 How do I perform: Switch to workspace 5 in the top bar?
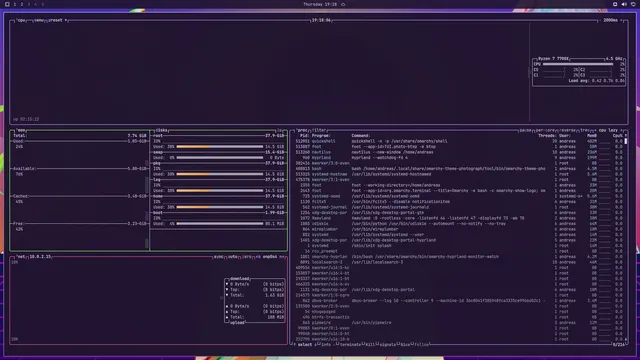(x=42, y=4)
